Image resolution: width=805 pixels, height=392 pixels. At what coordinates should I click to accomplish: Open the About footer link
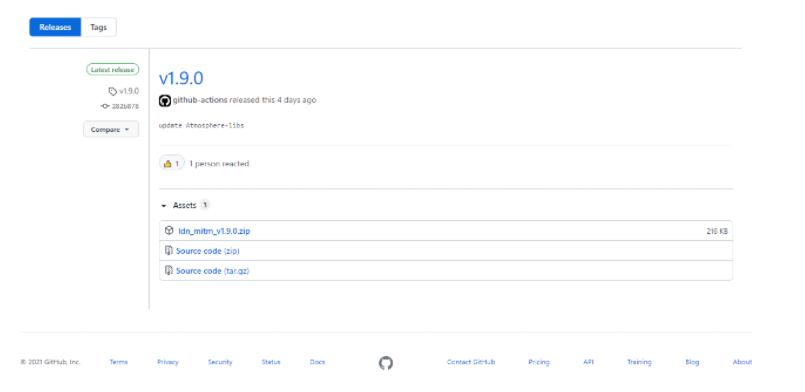click(742, 362)
